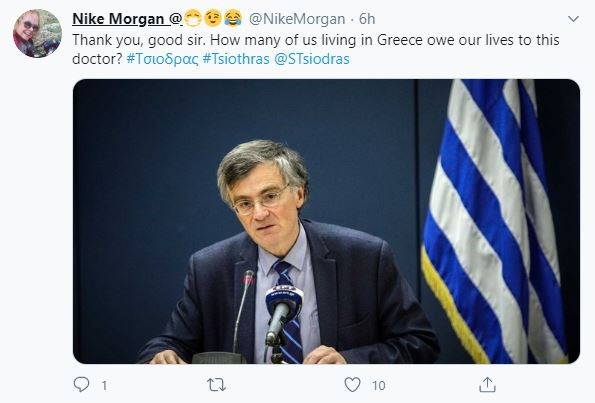This screenshot has width=595, height=403.
Task: Open the hashtag #Tsiothras
Action: (x=236, y=59)
